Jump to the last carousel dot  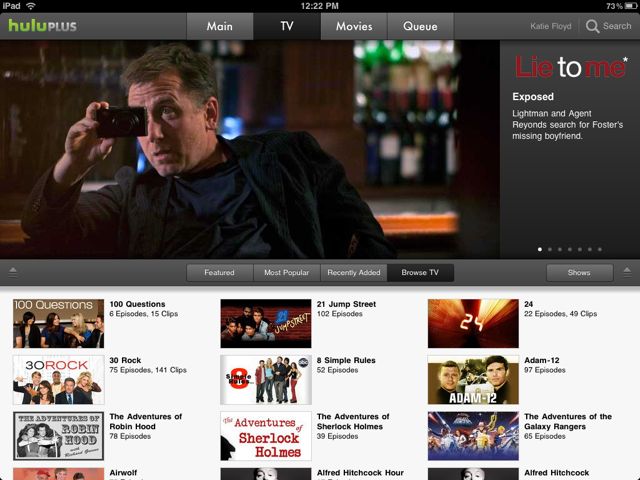click(x=600, y=249)
